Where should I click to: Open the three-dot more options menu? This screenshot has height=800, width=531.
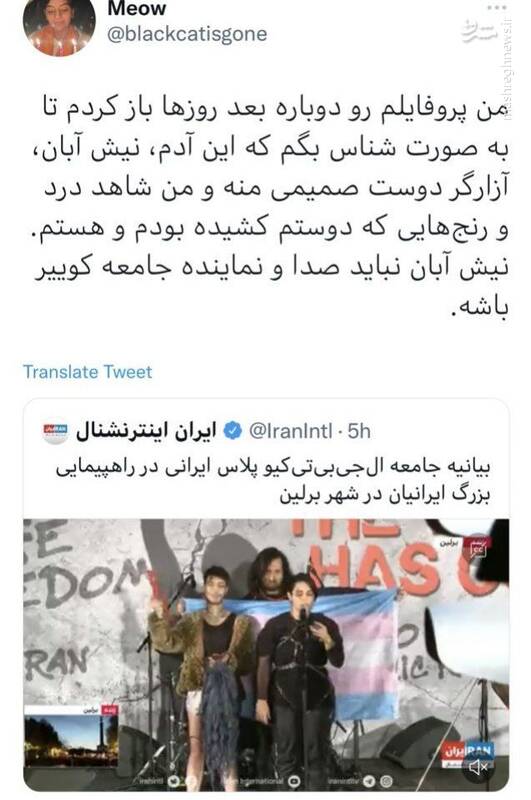(x=496, y=7)
